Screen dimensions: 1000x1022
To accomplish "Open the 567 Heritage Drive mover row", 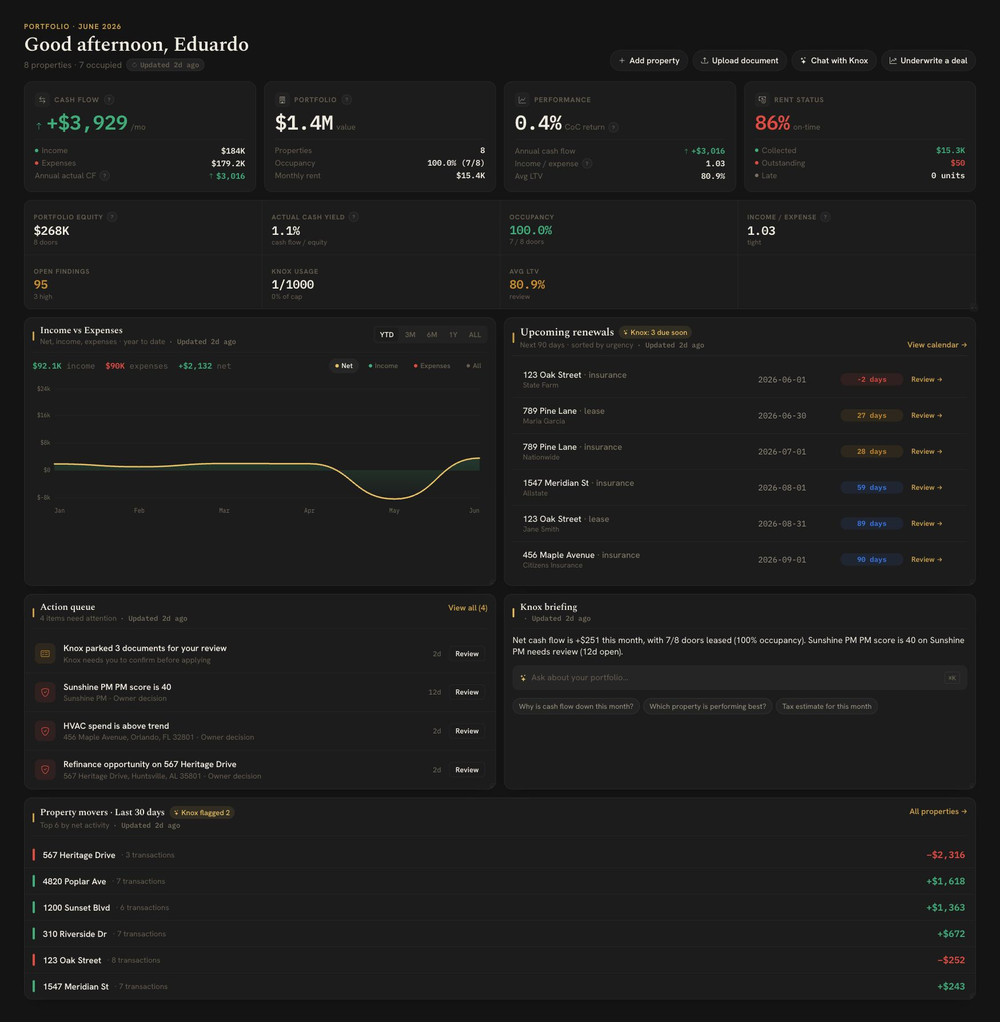I will [499, 855].
